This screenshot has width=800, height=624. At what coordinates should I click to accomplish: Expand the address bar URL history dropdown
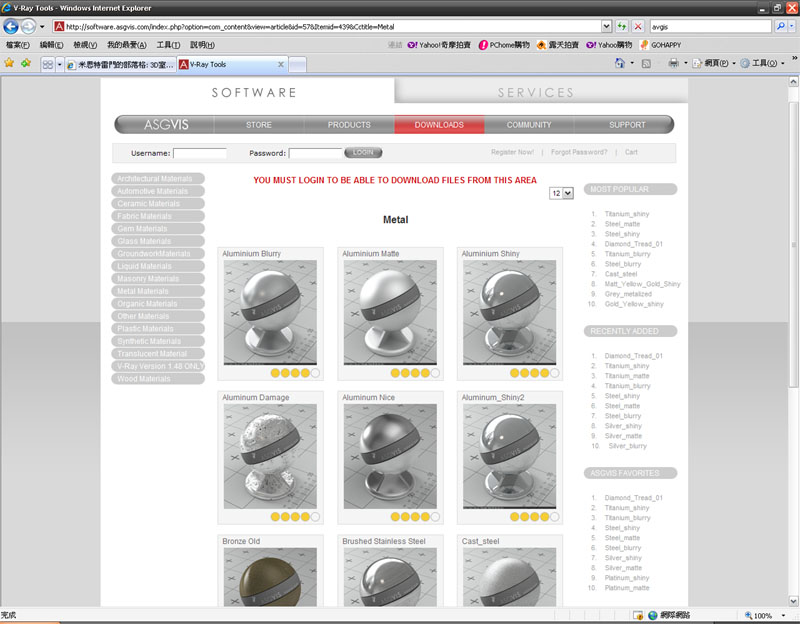[x=606, y=26]
